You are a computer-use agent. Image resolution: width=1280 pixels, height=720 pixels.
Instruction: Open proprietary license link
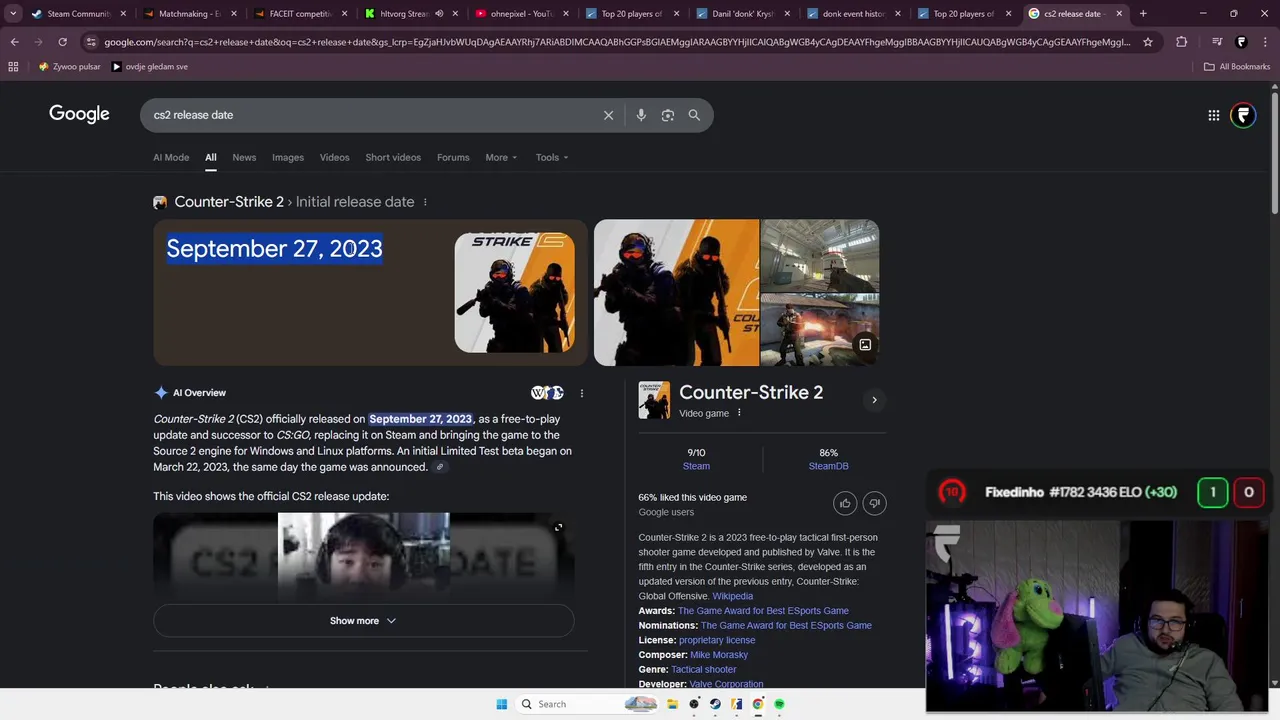[717, 640]
